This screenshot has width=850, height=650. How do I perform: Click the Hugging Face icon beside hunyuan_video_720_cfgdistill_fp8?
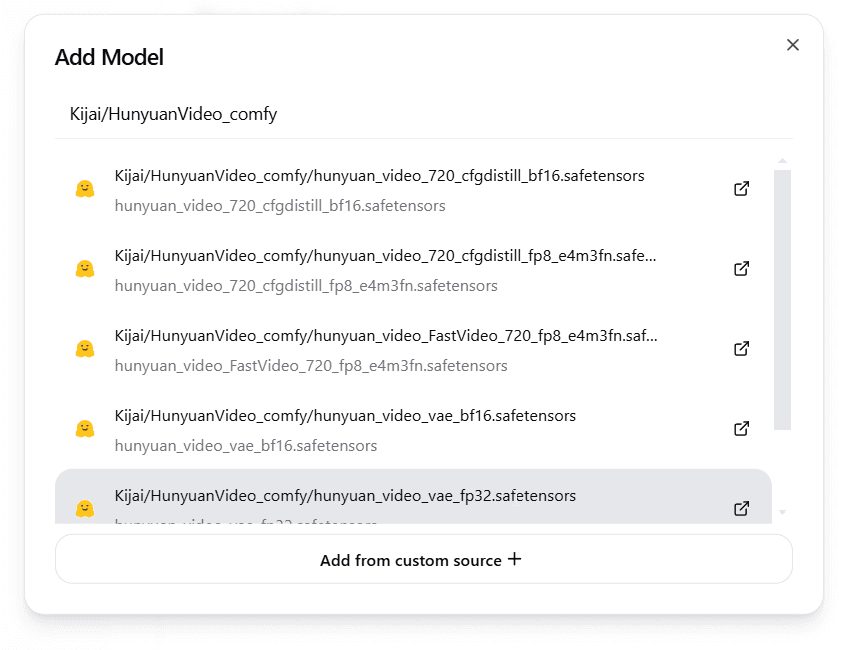coord(84,268)
